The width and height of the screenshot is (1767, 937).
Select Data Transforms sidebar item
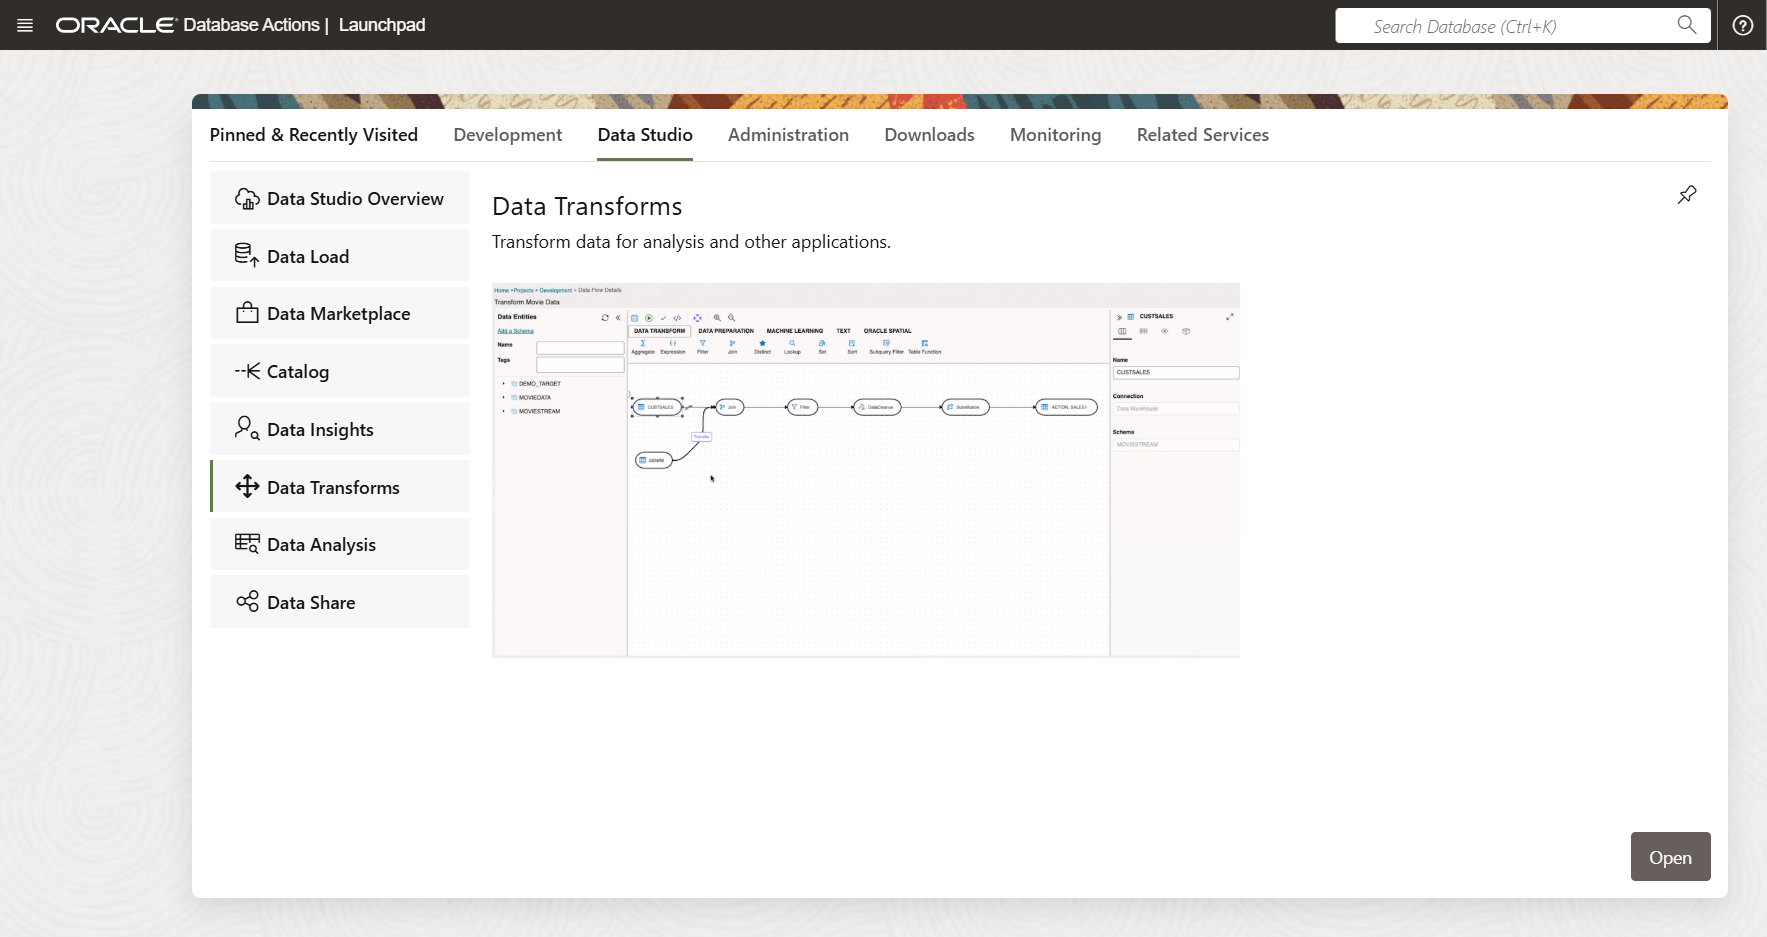coord(340,487)
